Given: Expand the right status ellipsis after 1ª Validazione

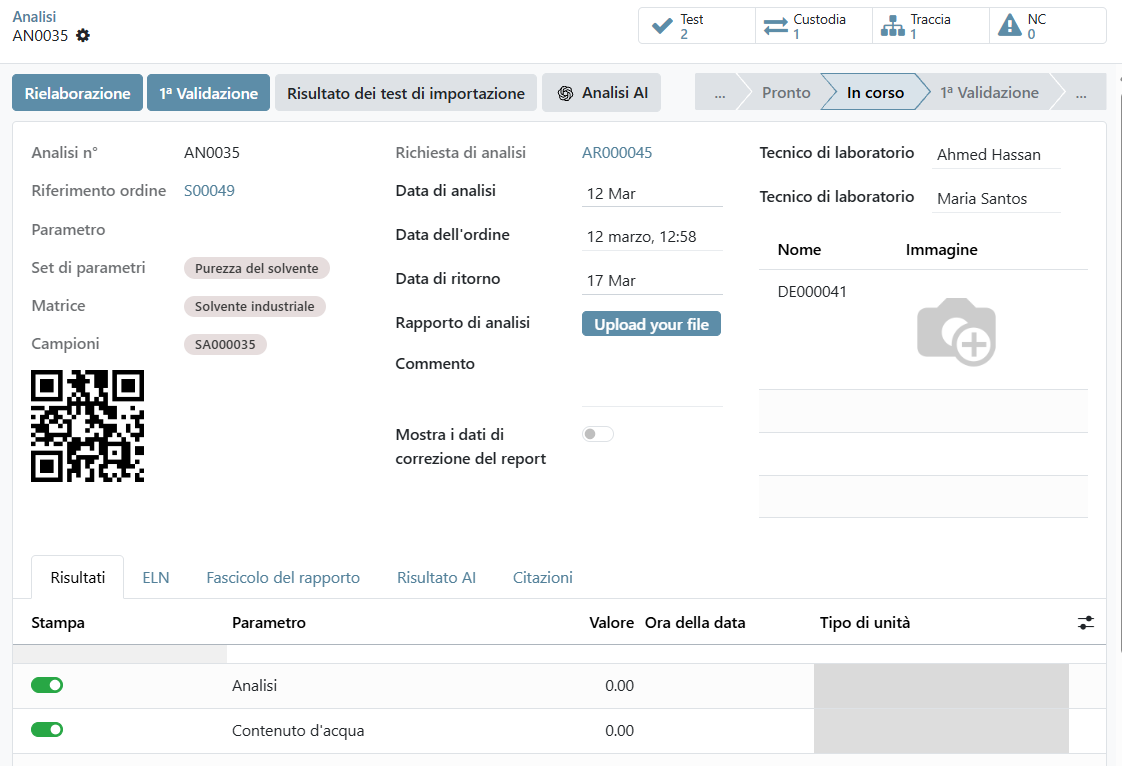Looking at the screenshot, I should pyautogui.click(x=1081, y=93).
